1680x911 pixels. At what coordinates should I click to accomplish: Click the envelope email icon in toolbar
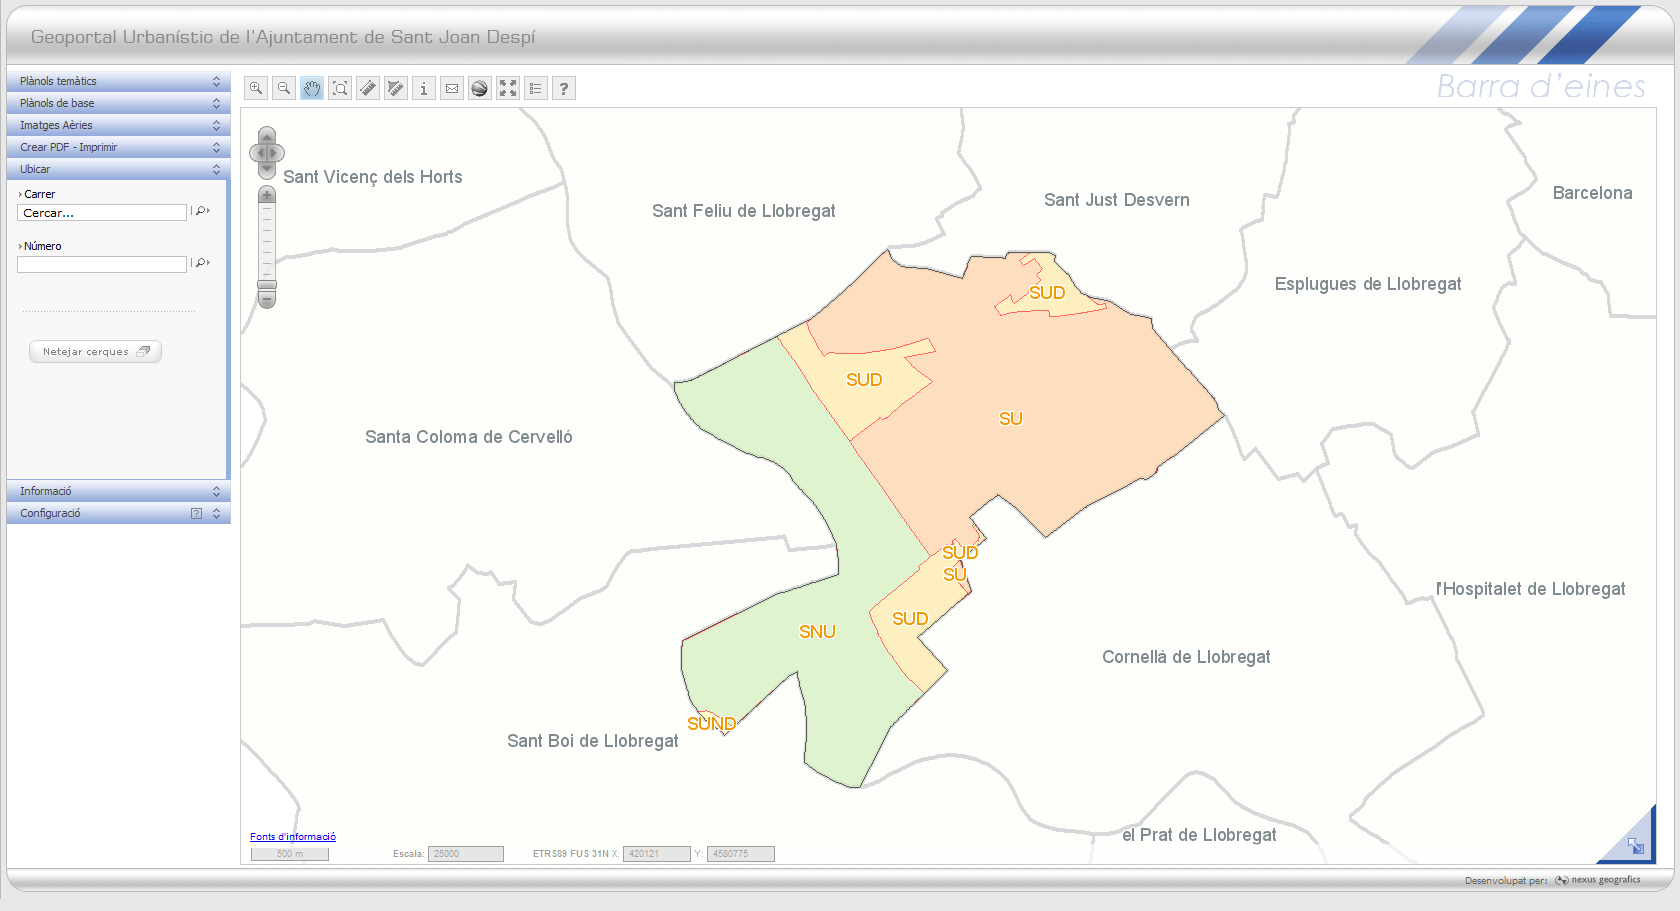(x=452, y=88)
